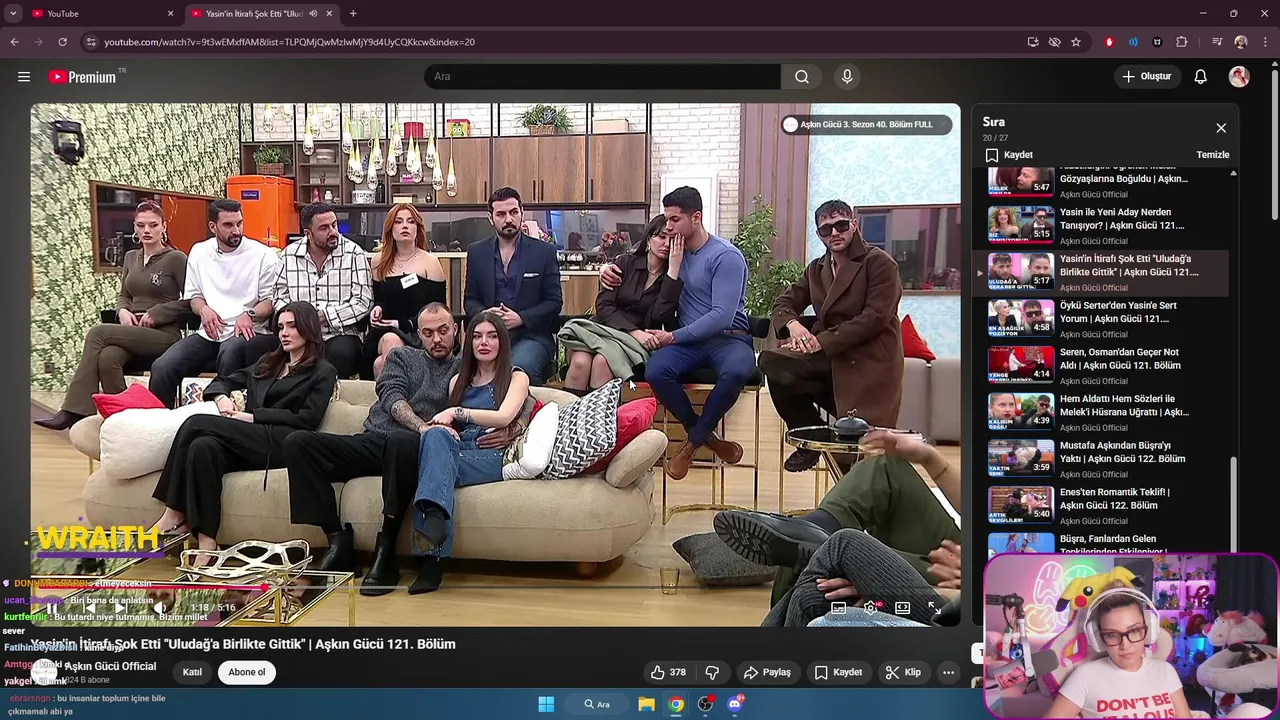Open Windows Start menu
1280x720 pixels.
[x=546, y=704]
